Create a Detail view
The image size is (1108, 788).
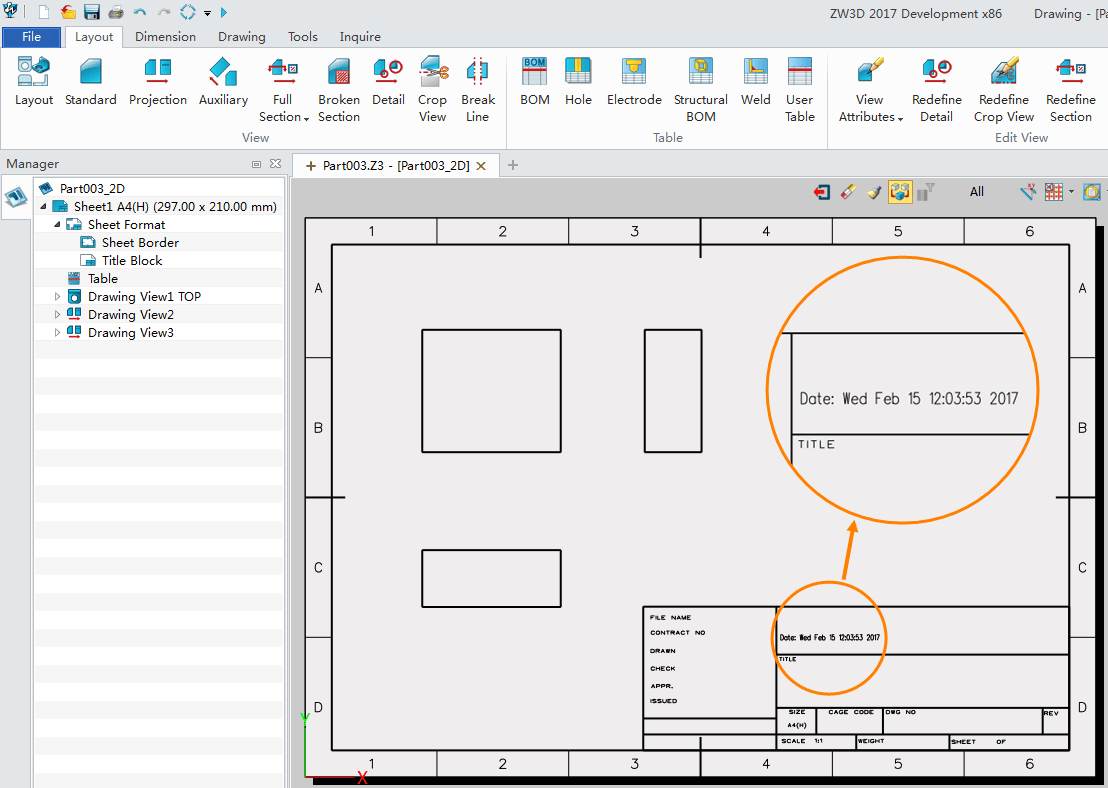click(388, 72)
